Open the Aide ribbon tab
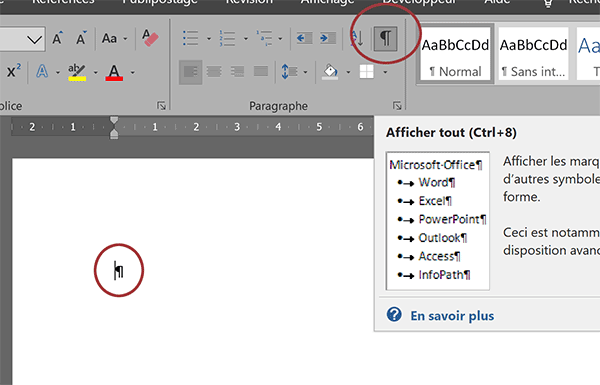 coord(497,2)
